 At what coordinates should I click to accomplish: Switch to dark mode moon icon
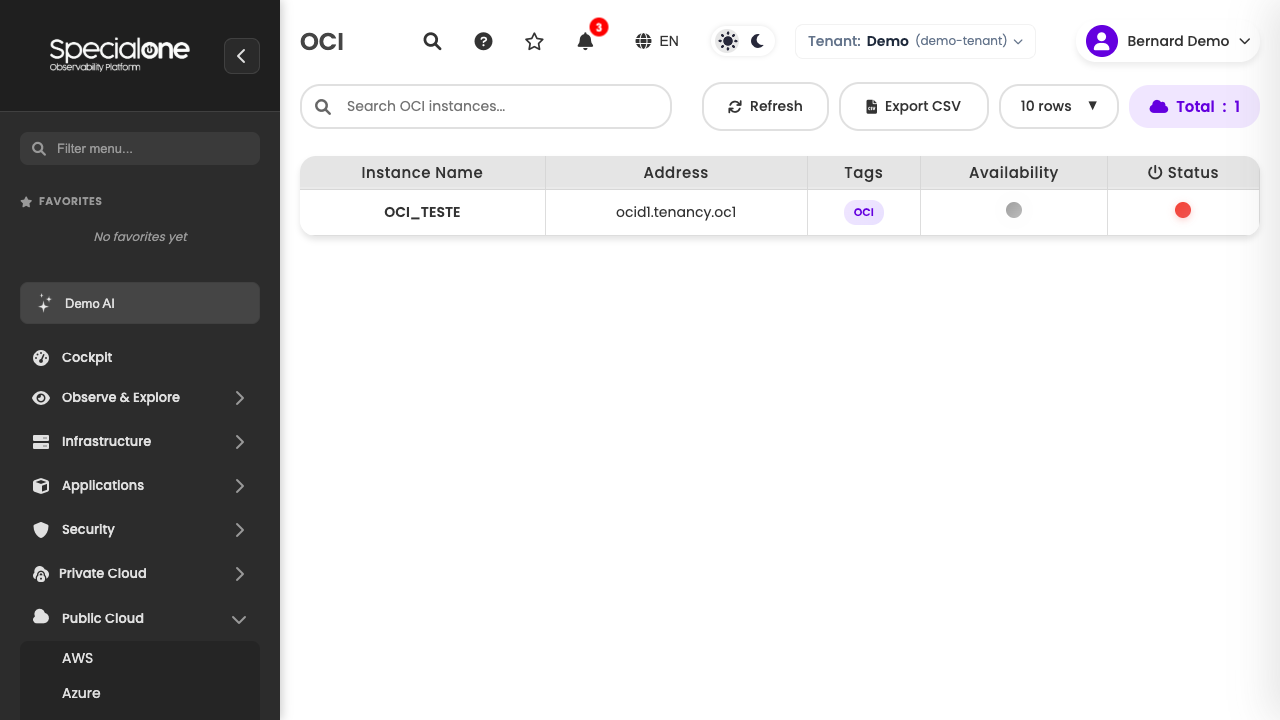click(x=757, y=41)
